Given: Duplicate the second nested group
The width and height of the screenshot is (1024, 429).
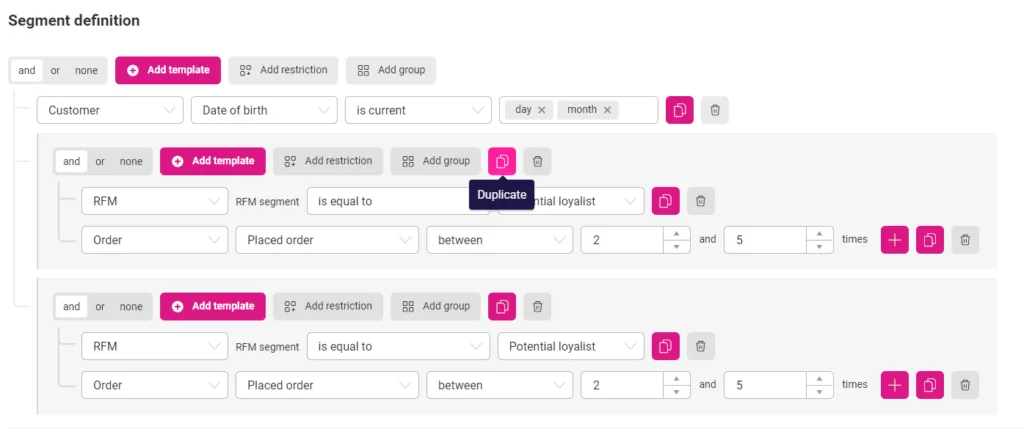Looking at the screenshot, I should coord(502,306).
